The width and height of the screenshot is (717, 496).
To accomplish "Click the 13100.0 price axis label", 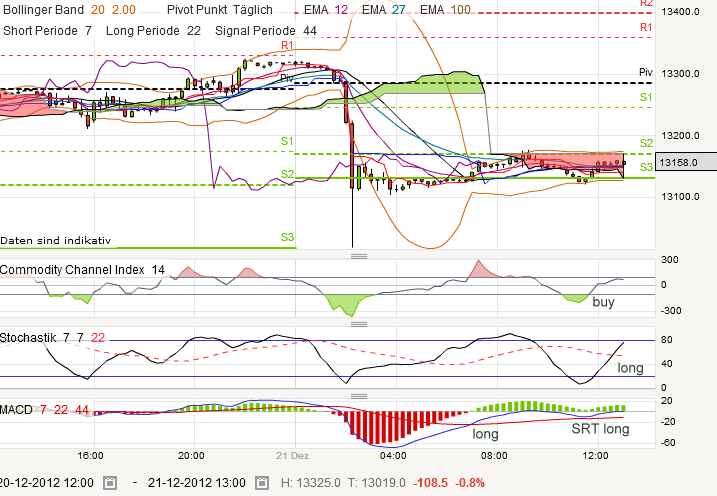I will [680, 197].
